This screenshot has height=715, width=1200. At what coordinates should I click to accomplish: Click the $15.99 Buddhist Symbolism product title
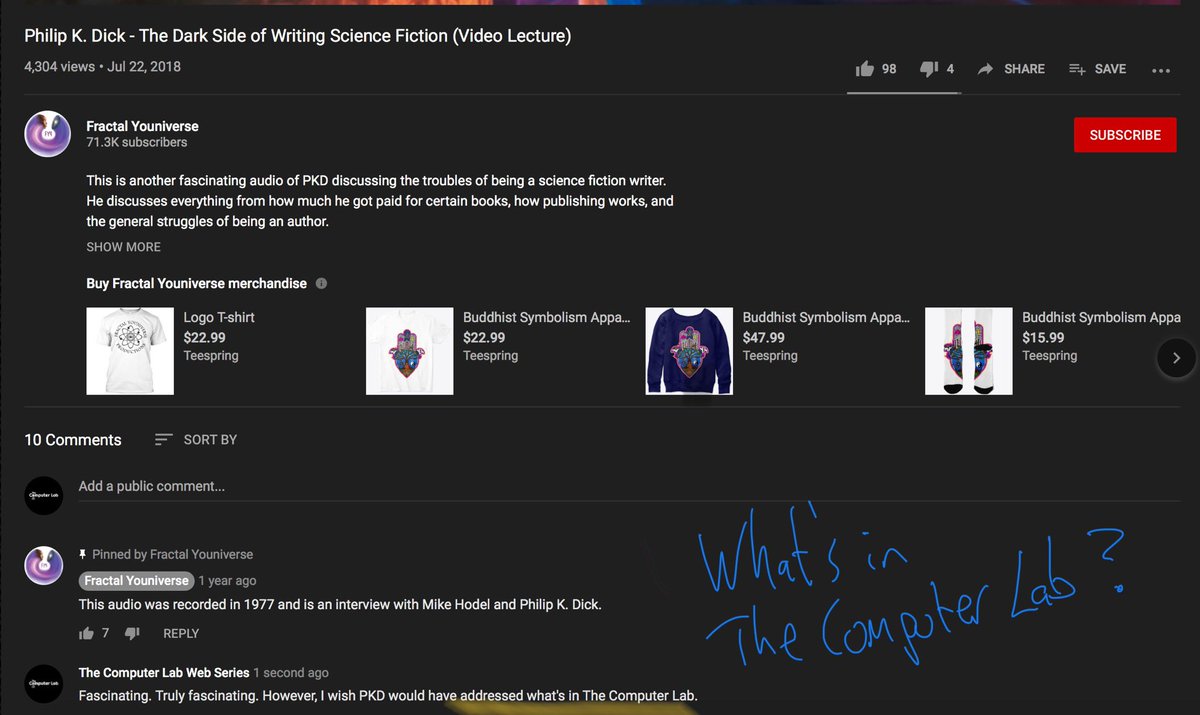click(x=1101, y=317)
